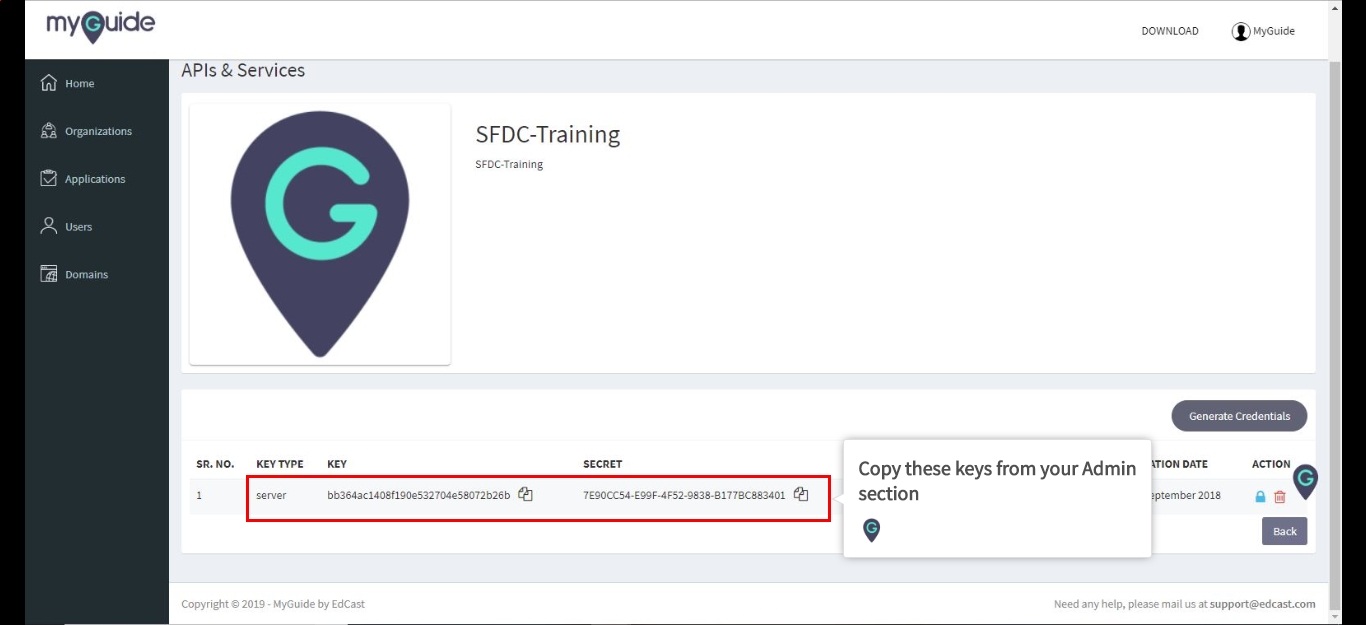Viewport: 1366px width, 625px height.
Task: Click the ACTION column header
Action: [x=1271, y=464]
